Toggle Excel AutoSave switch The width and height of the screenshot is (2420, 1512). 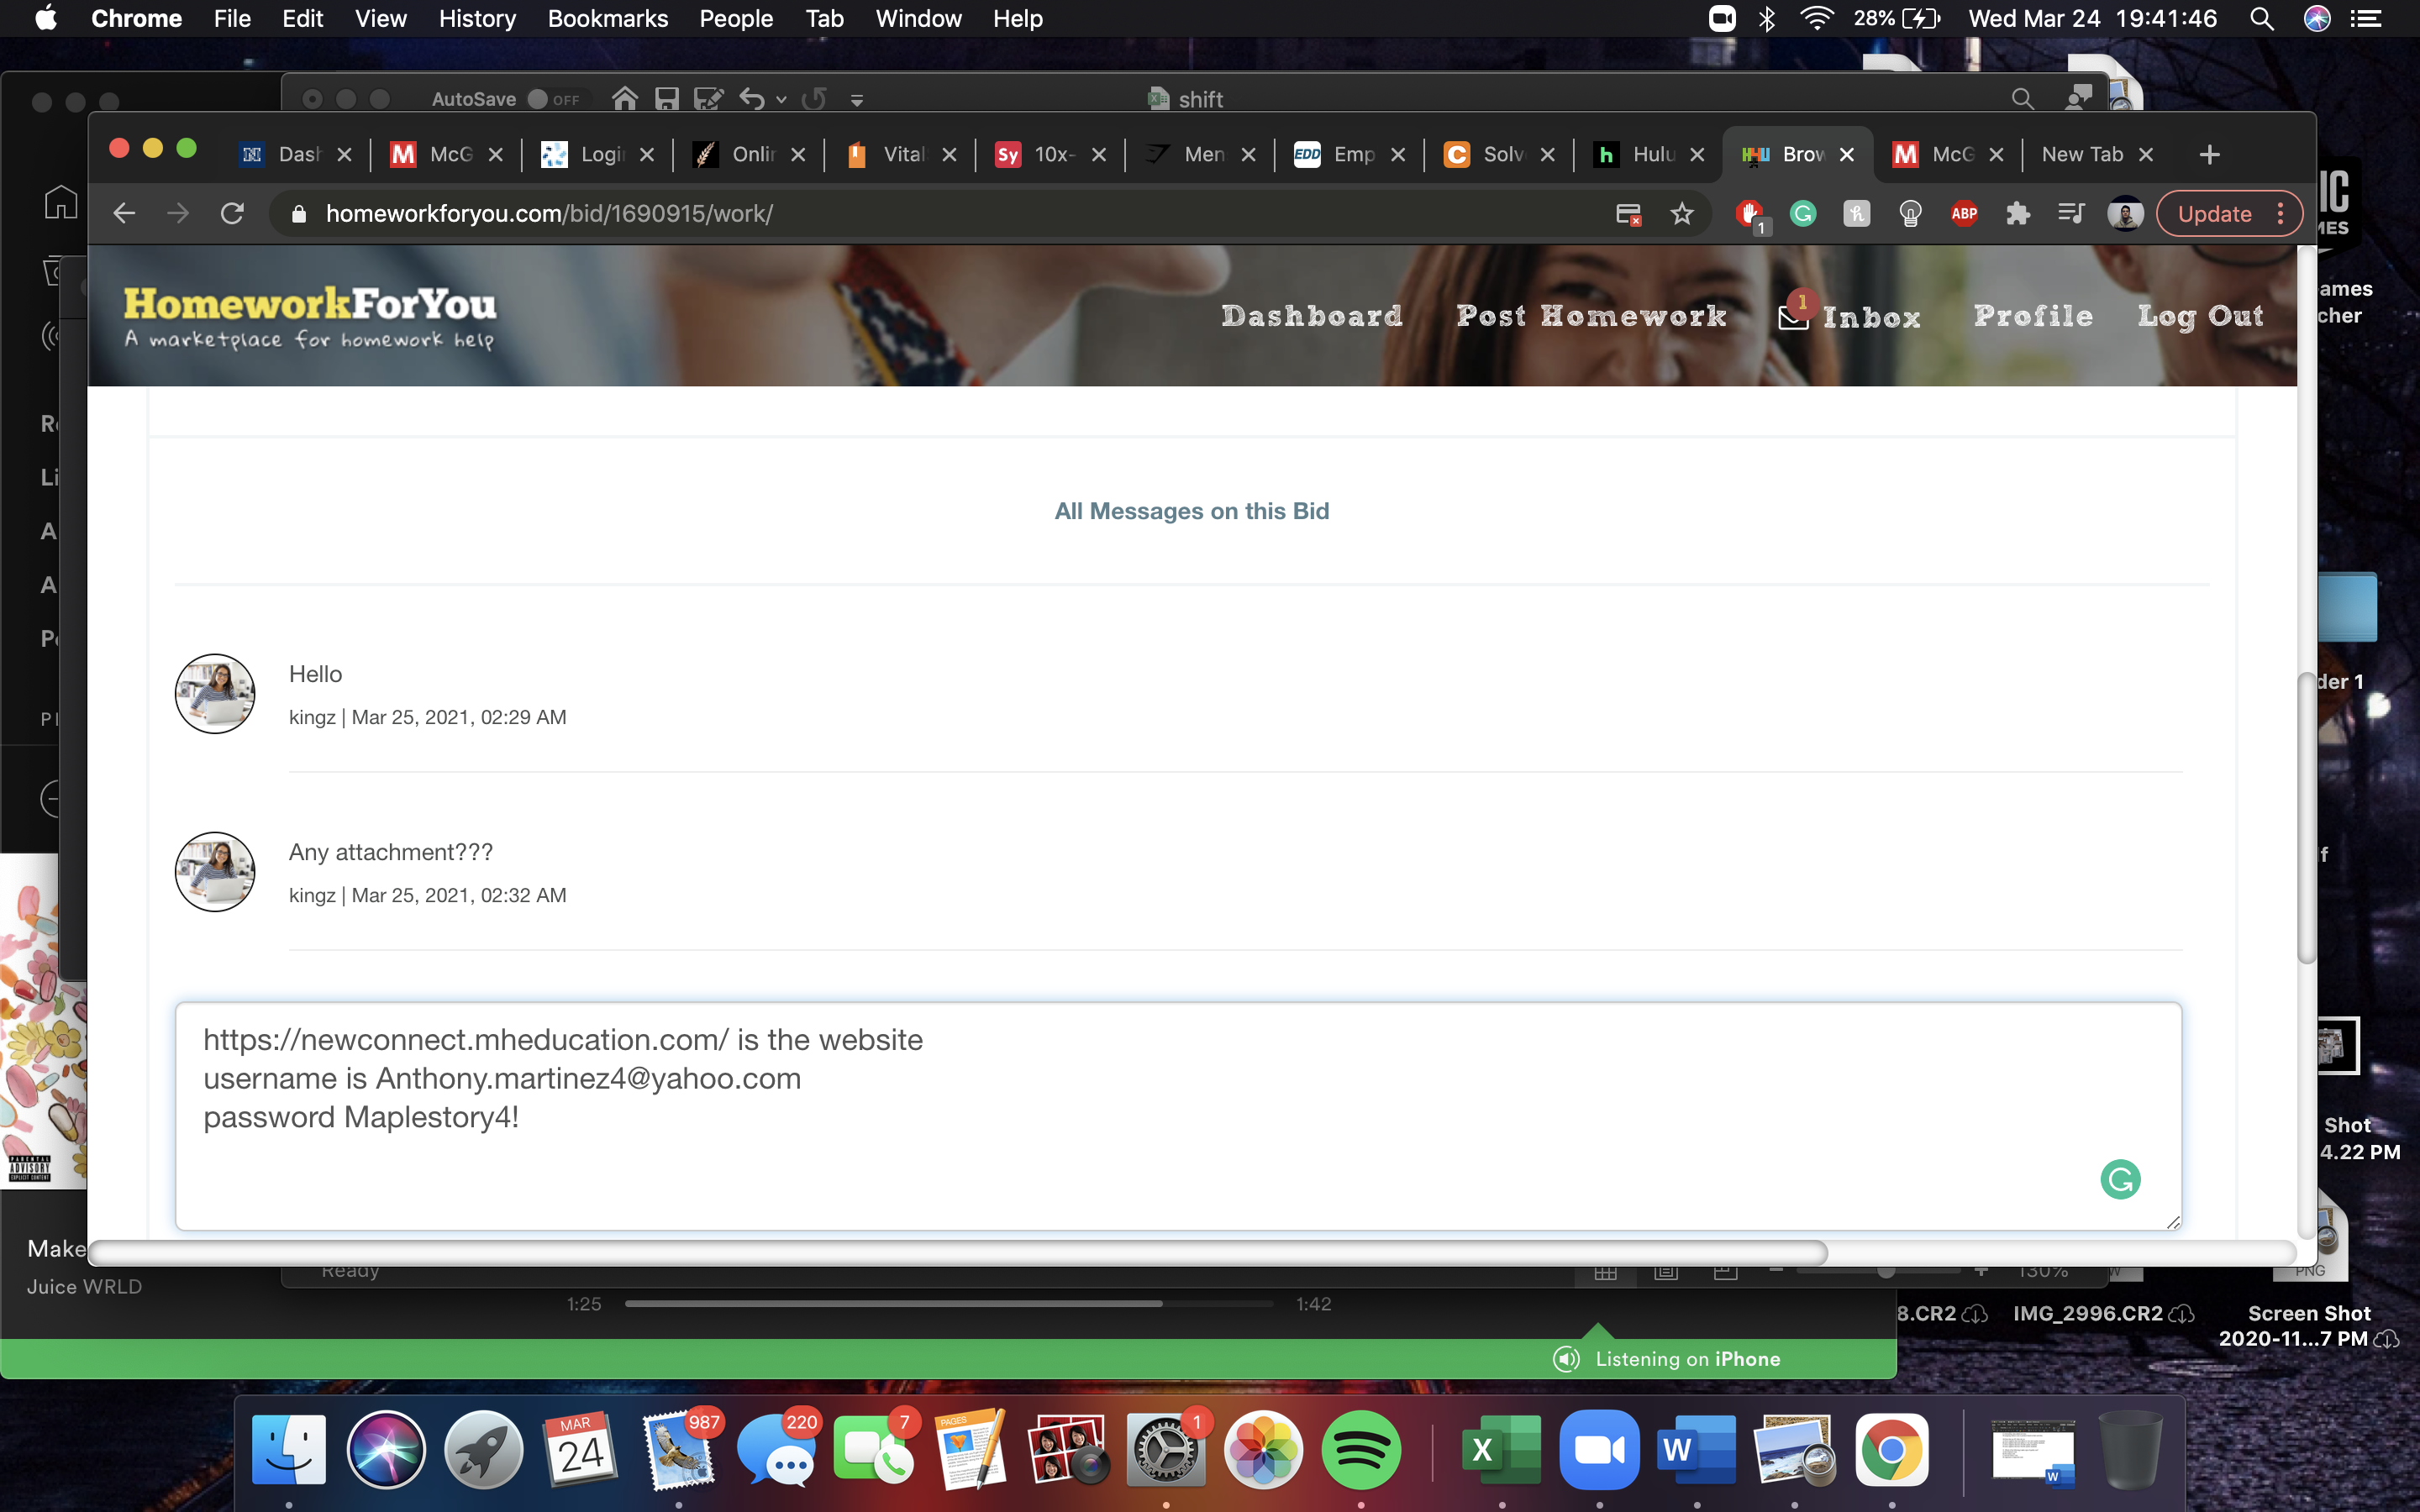[x=553, y=98]
